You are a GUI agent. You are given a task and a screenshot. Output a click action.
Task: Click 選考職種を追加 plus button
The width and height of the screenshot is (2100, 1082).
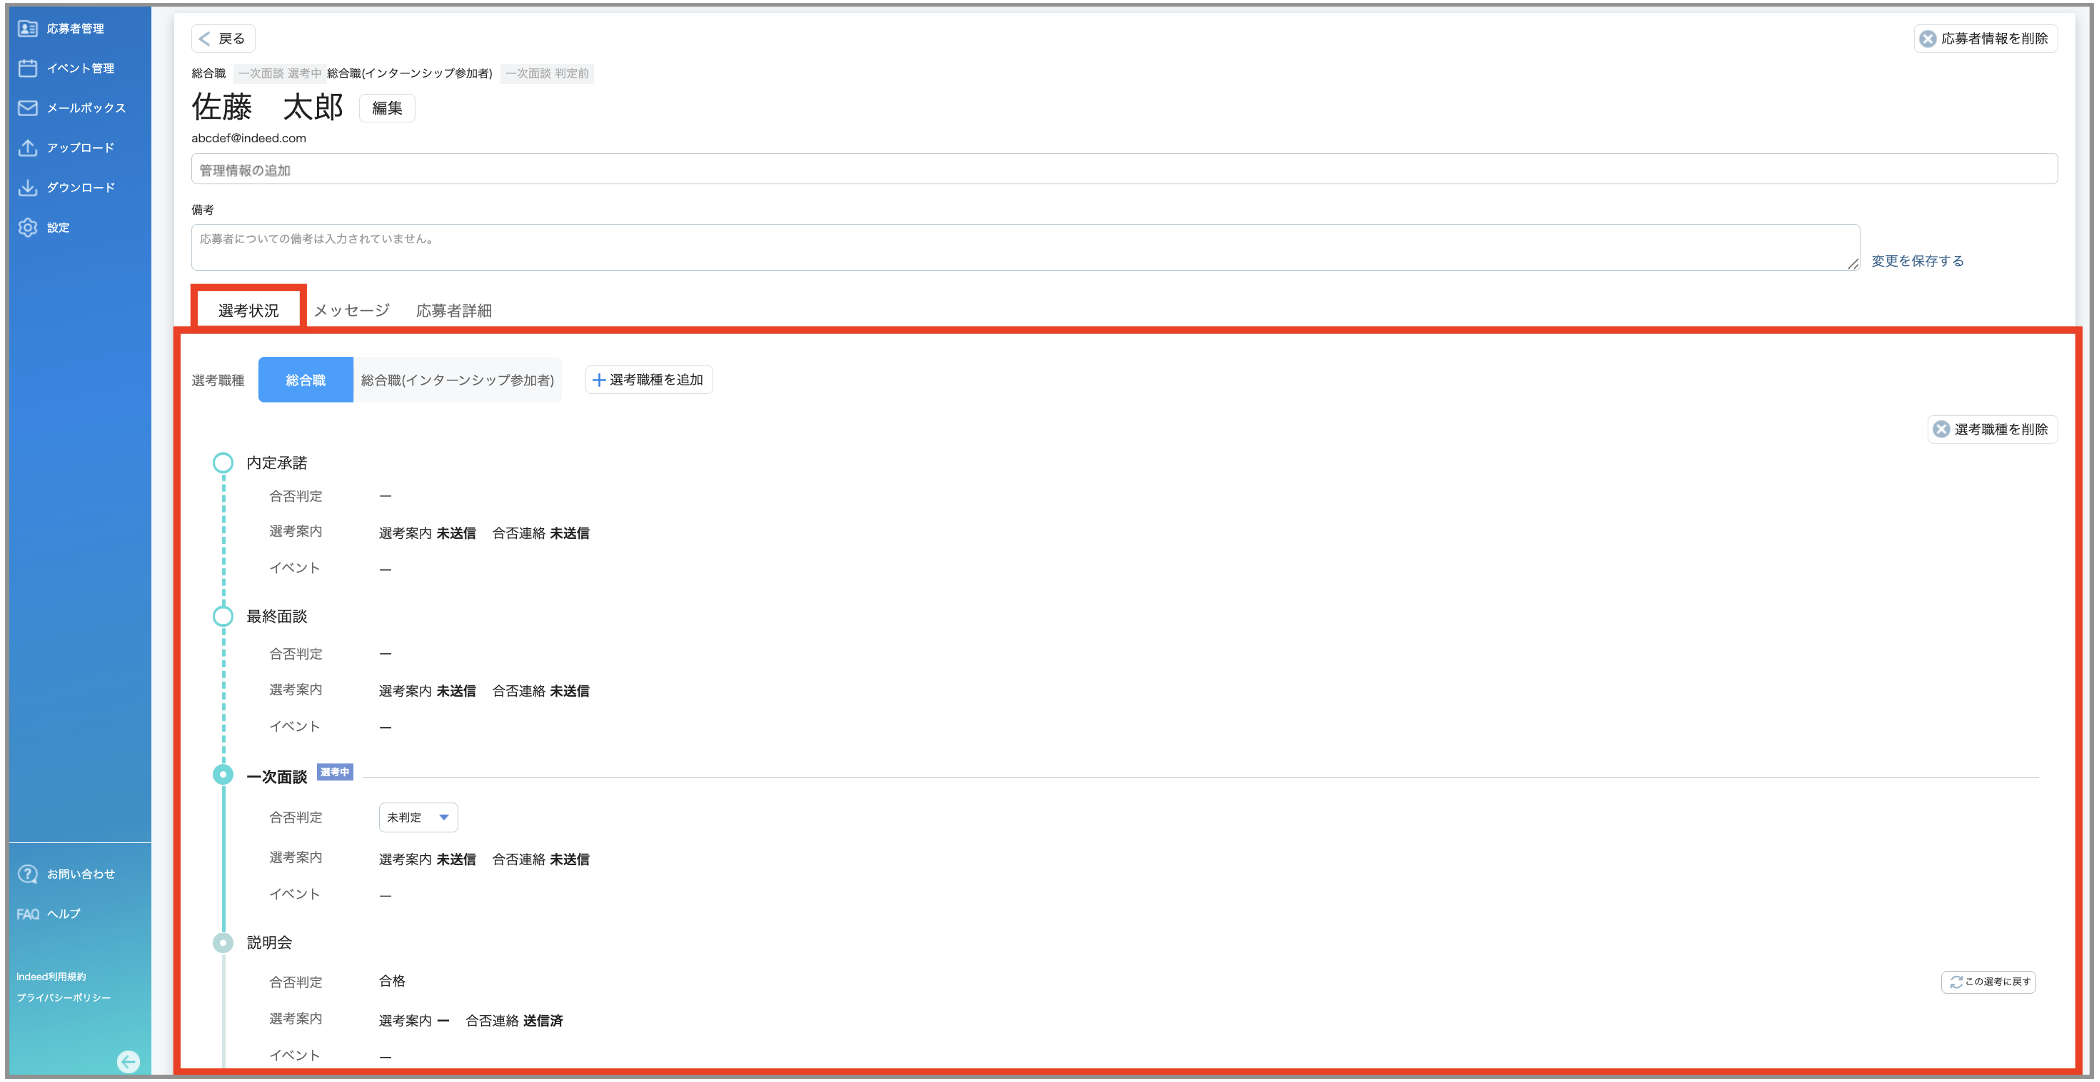click(x=648, y=380)
